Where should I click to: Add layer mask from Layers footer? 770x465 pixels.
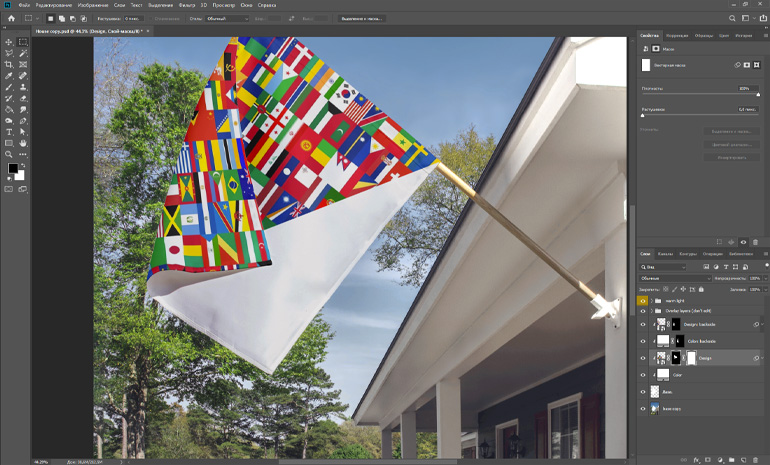[708, 460]
